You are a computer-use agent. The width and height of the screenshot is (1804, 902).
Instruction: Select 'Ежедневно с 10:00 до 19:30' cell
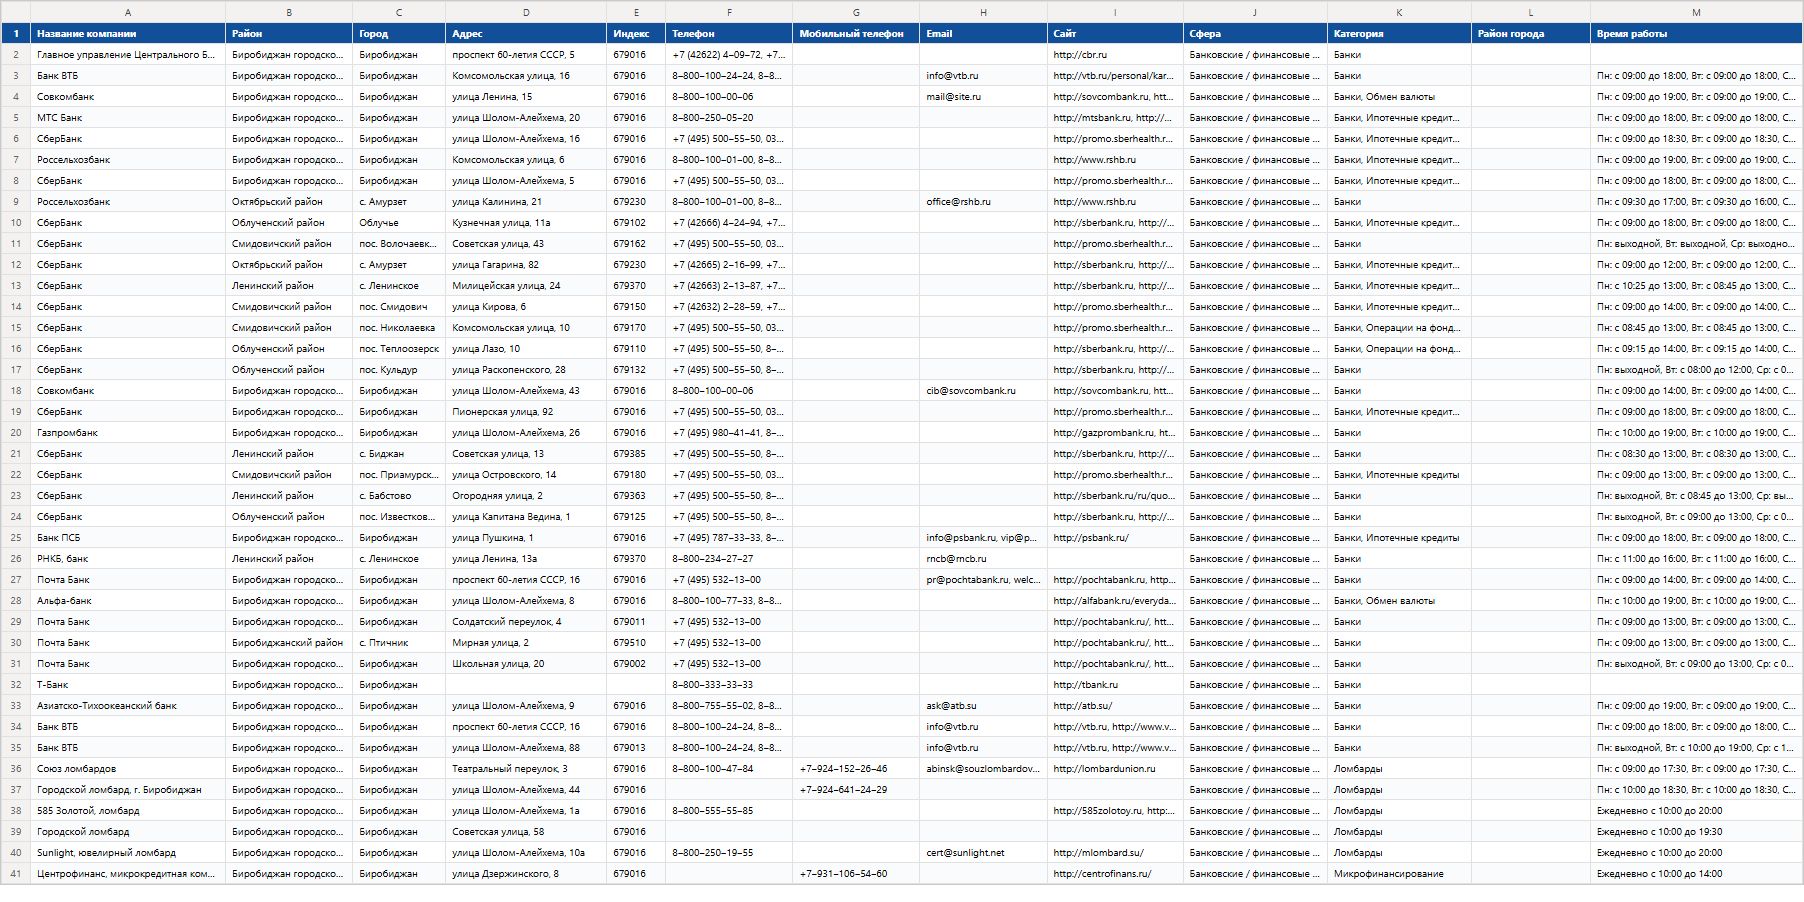point(1696,832)
